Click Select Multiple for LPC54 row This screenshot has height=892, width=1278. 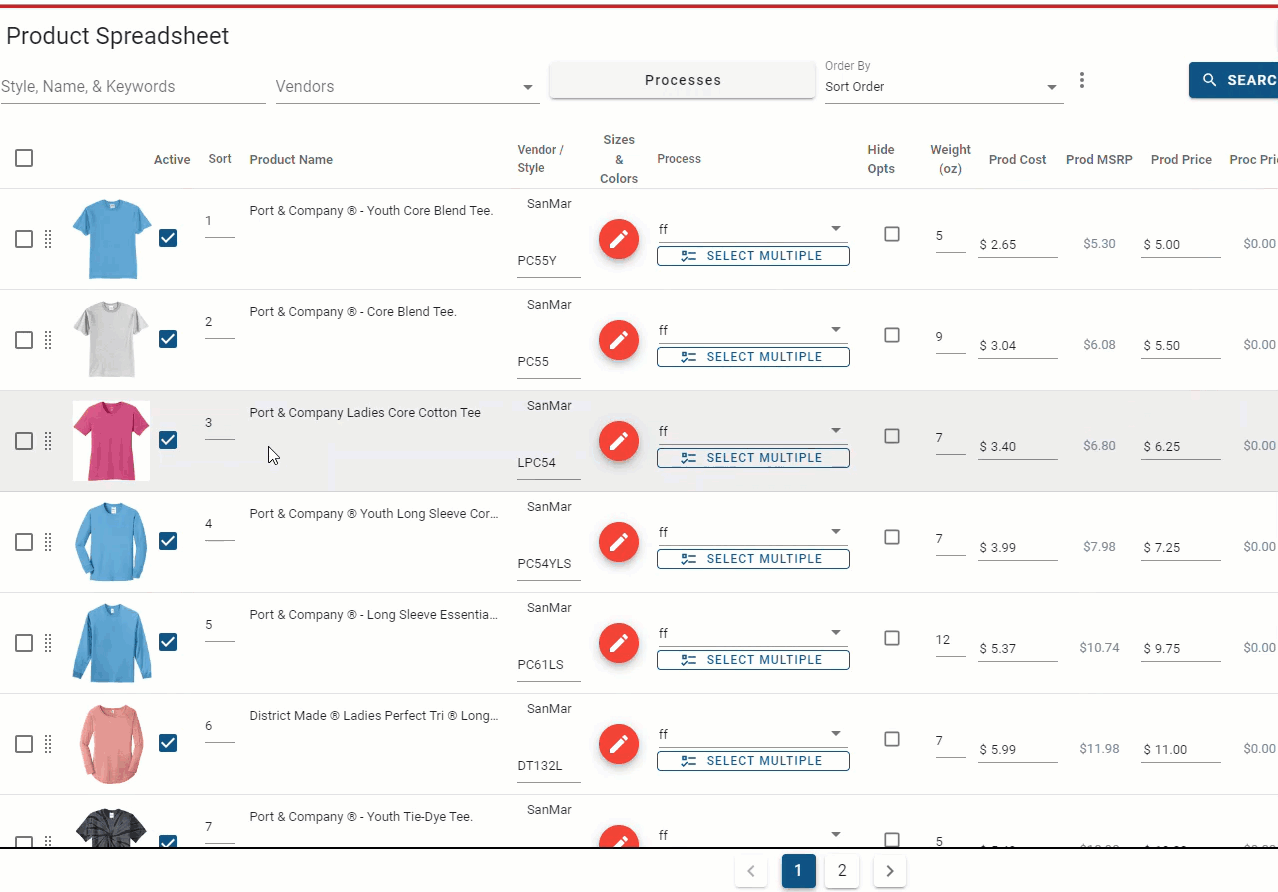(x=753, y=458)
